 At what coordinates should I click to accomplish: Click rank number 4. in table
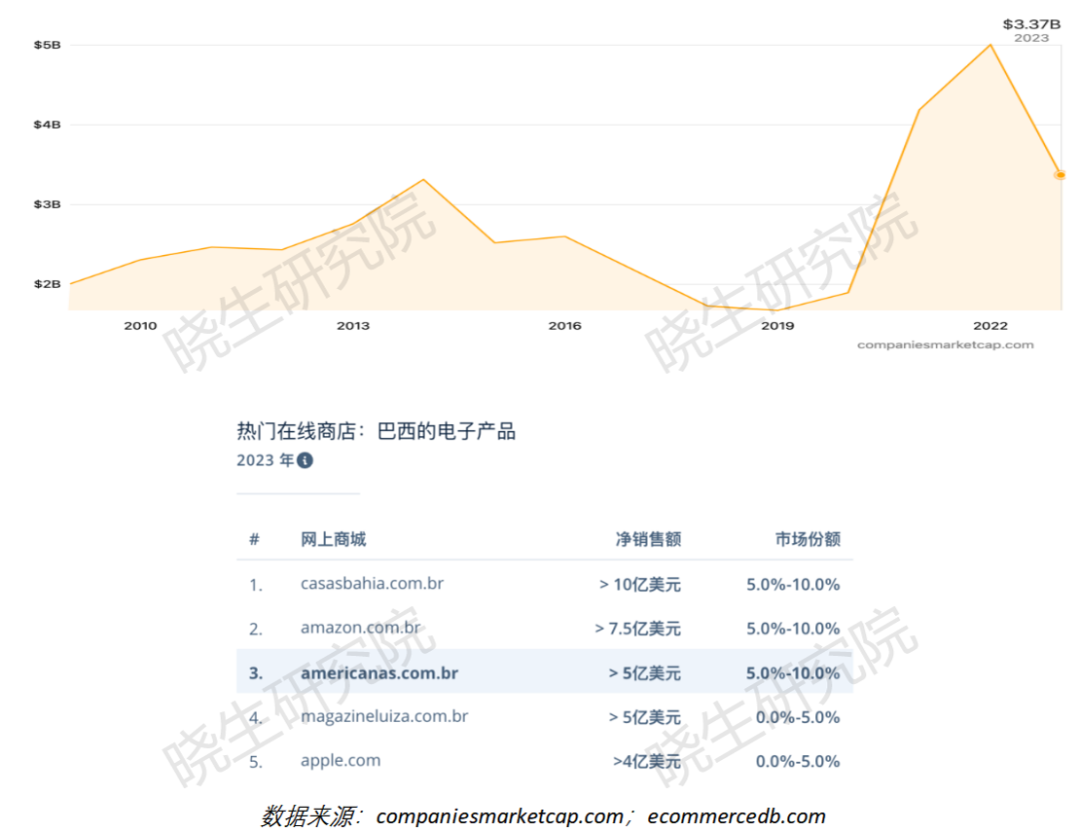(256, 718)
